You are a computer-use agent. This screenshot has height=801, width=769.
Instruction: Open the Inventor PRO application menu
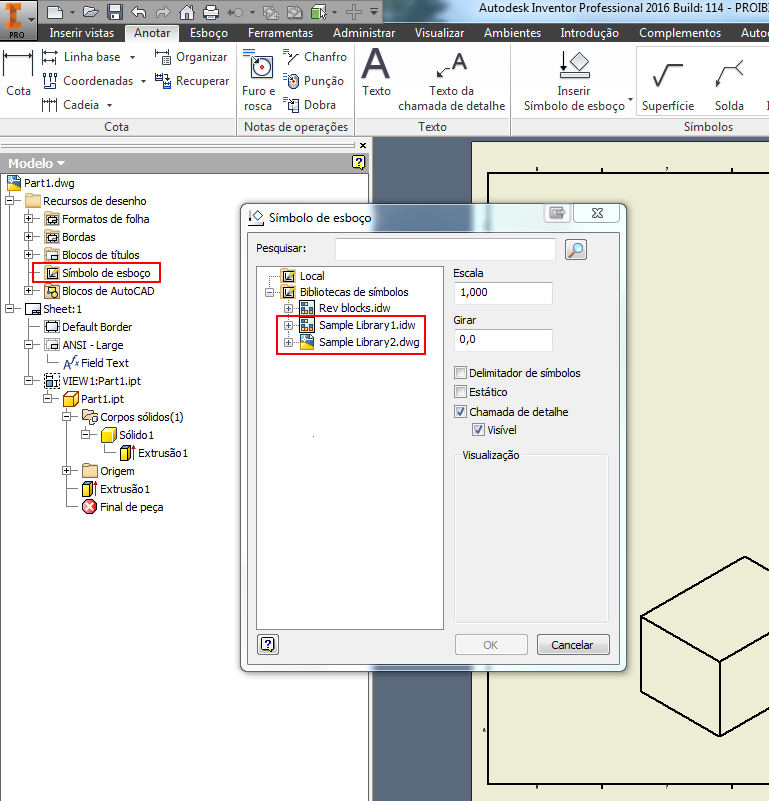click(x=18, y=20)
